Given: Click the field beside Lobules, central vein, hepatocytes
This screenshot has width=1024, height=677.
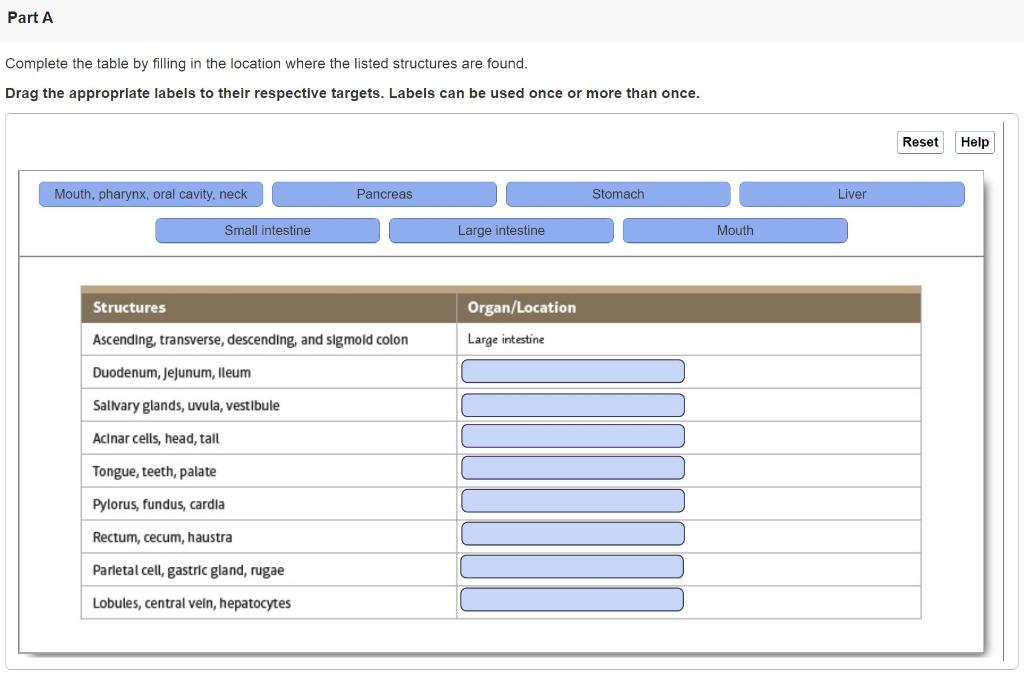Looking at the screenshot, I should click(571, 599).
